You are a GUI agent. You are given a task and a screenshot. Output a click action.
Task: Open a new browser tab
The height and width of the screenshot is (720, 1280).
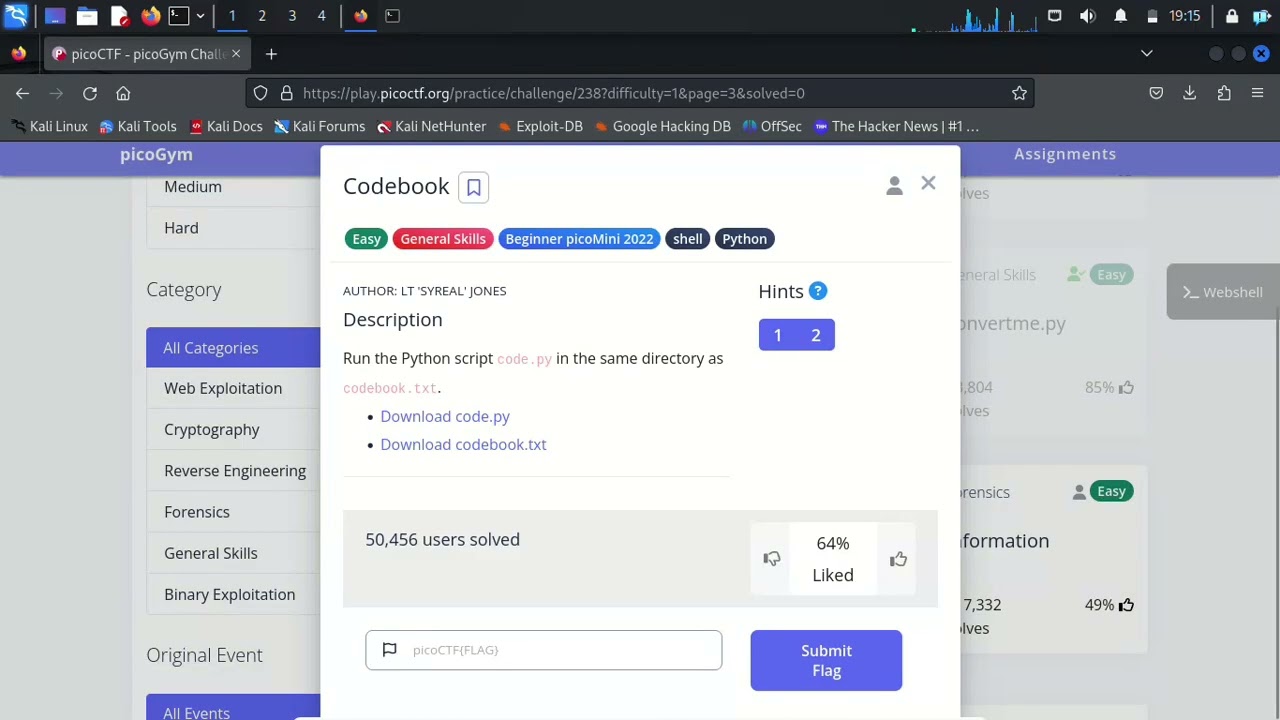[x=271, y=54]
